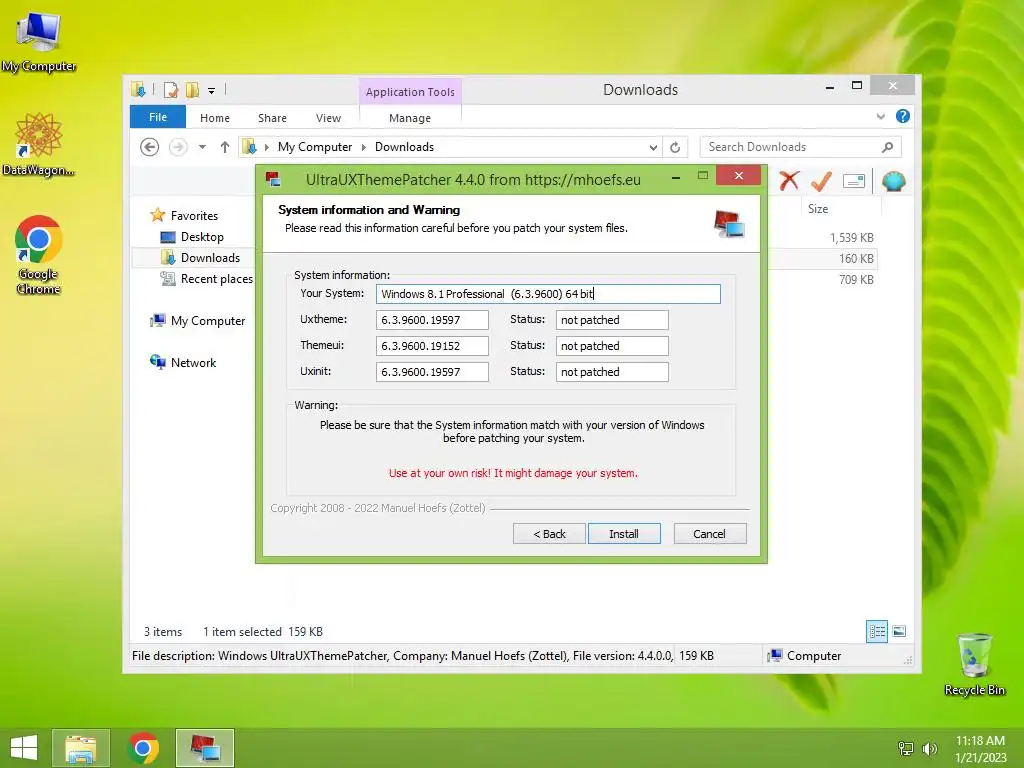Click the address bar folder icon
This screenshot has width=1024, height=768.
coord(249,147)
